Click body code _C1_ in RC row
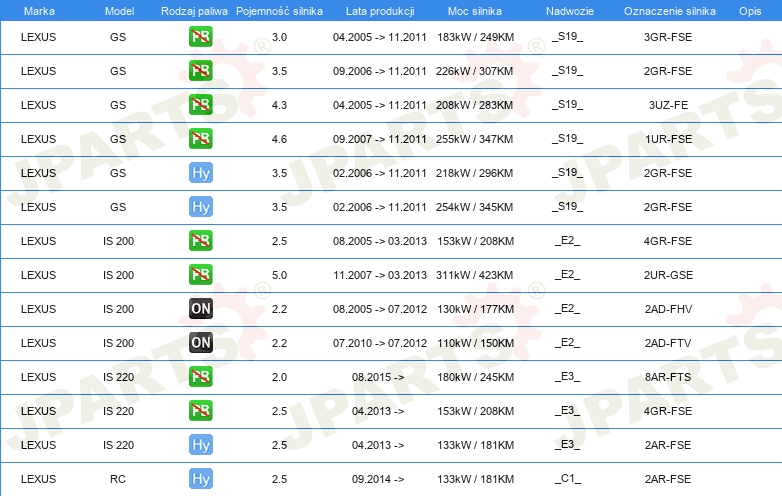 click(x=568, y=479)
